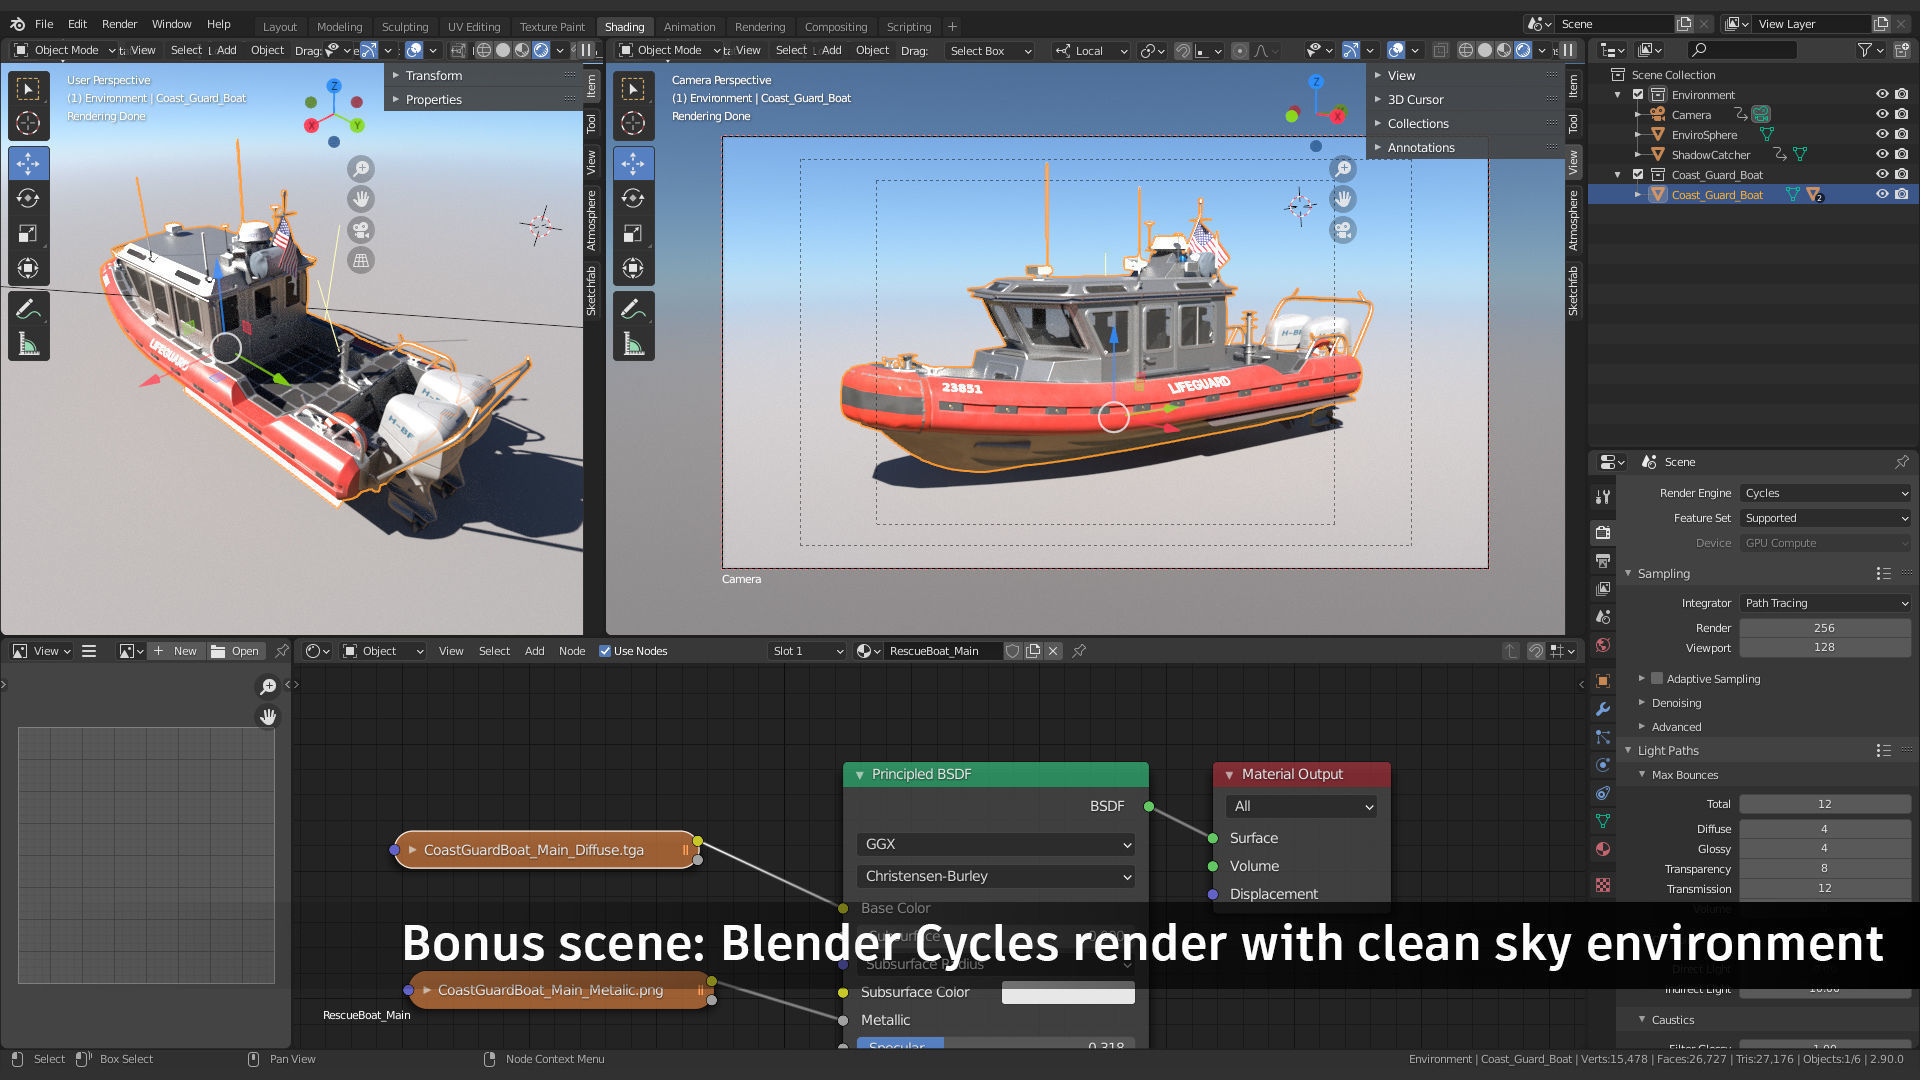This screenshot has height=1080, width=1920.
Task: Click the pan hand gizmo in camera viewport
Action: pos(1343,199)
